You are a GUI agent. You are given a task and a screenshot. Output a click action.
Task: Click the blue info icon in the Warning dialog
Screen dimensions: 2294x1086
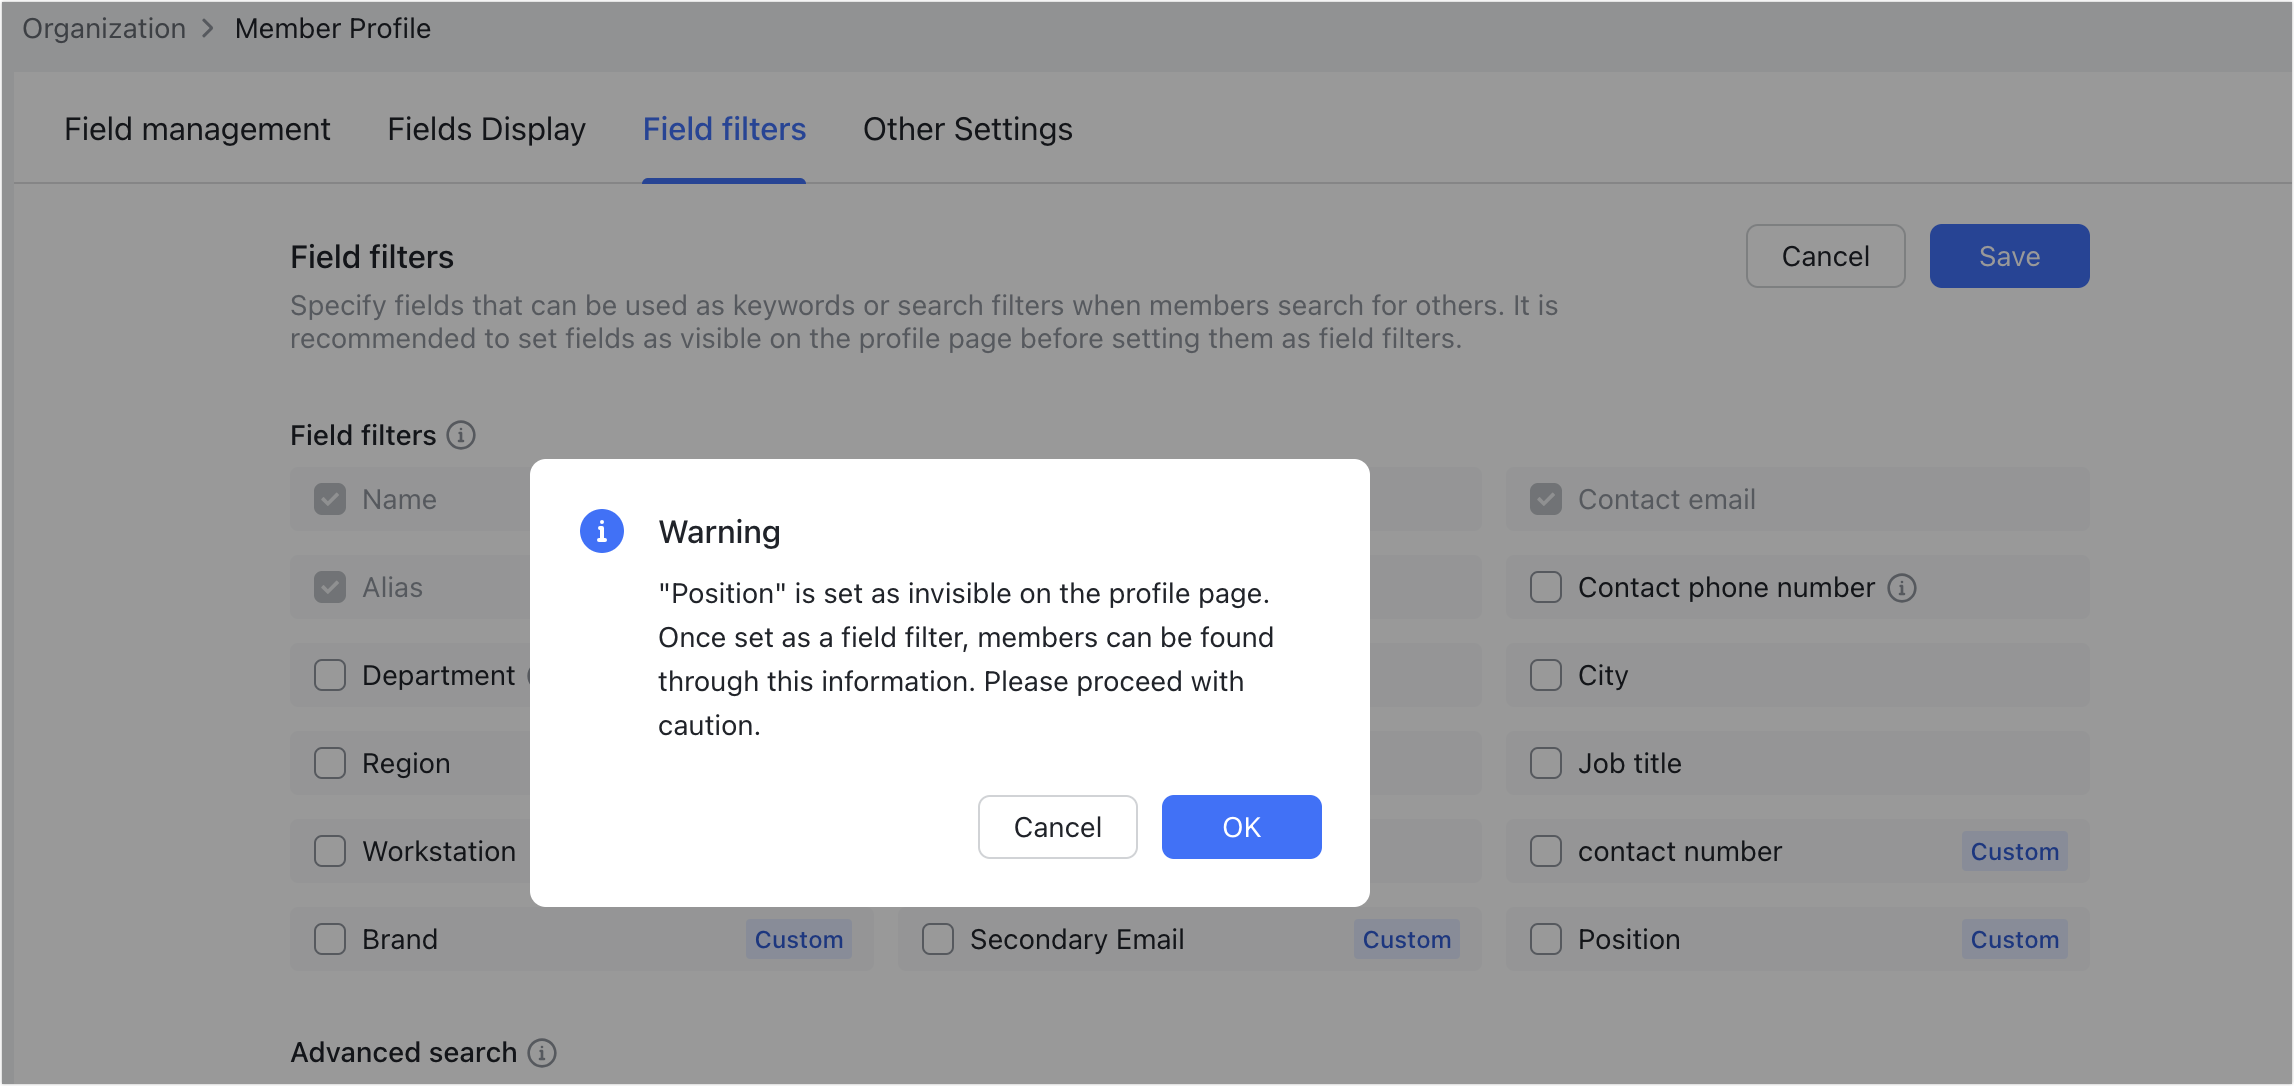(x=601, y=531)
